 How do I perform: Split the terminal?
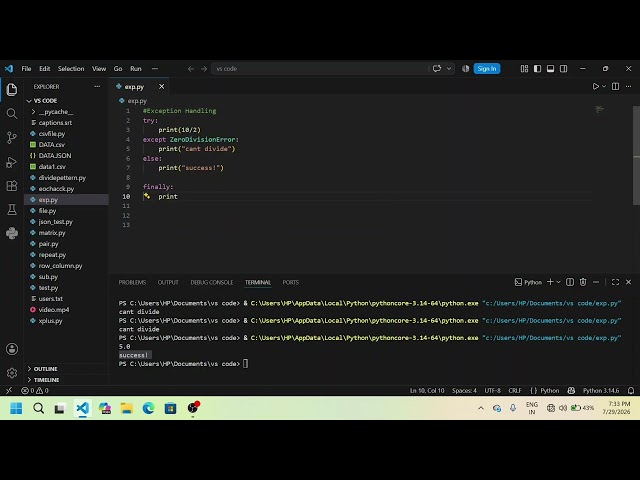(570, 282)
